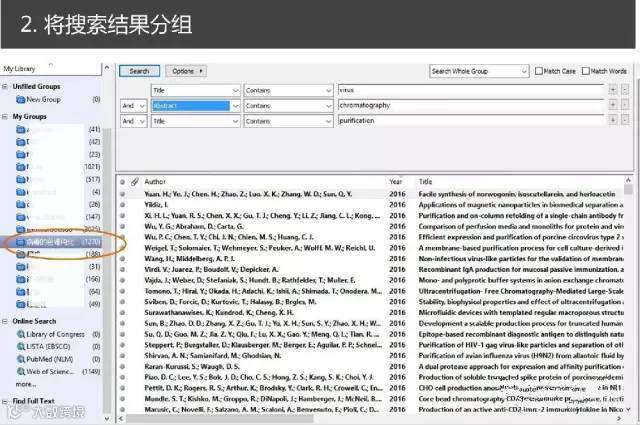Open the Search Whole Group dropdown

479,71
